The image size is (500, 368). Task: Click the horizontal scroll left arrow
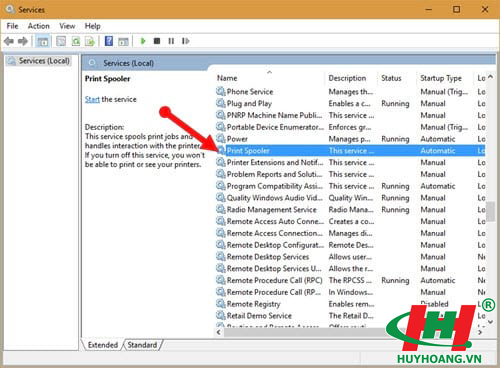pyautogui.click(x=219, y=332)
